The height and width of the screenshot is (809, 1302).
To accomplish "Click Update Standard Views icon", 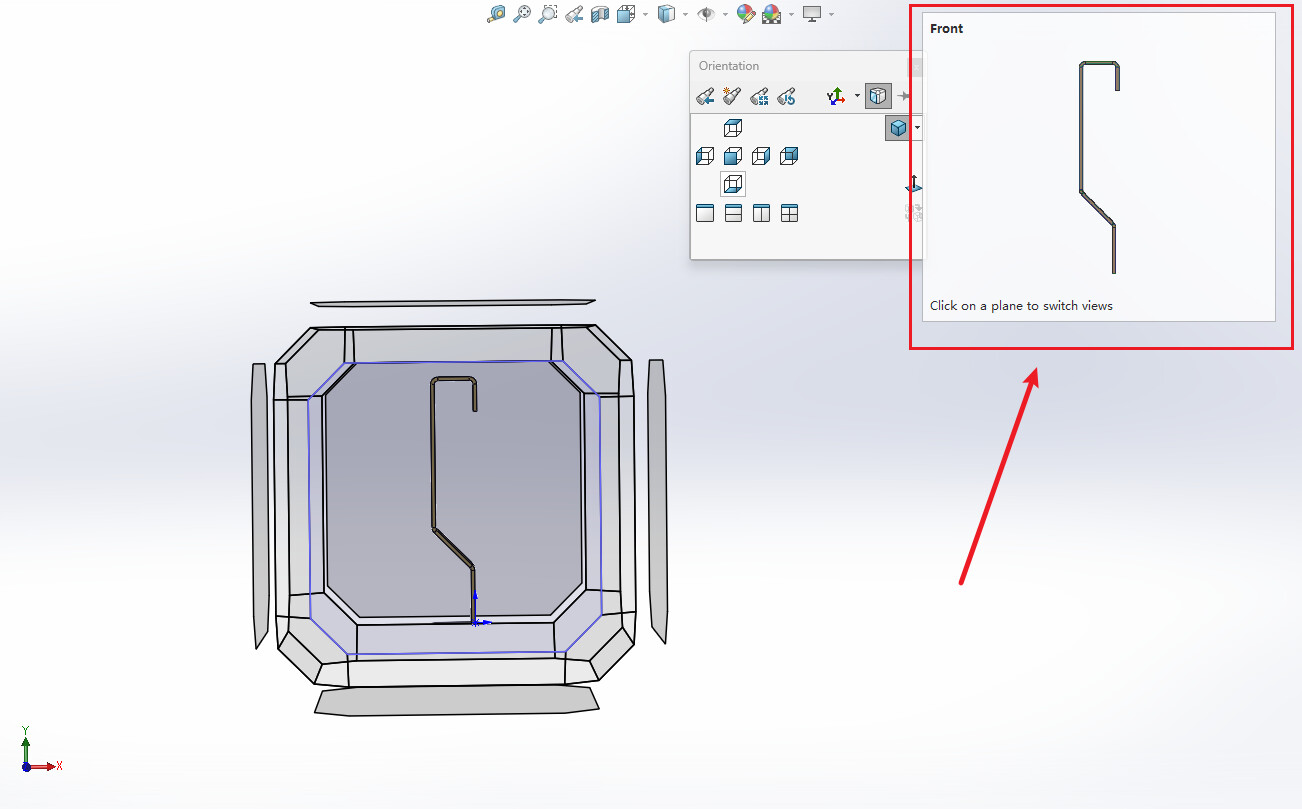I will 760,96.
